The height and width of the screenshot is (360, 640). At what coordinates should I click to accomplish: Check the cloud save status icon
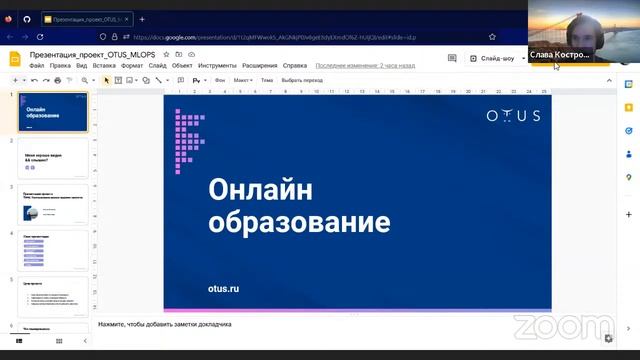pyautogui.click(x=191, y=54)
